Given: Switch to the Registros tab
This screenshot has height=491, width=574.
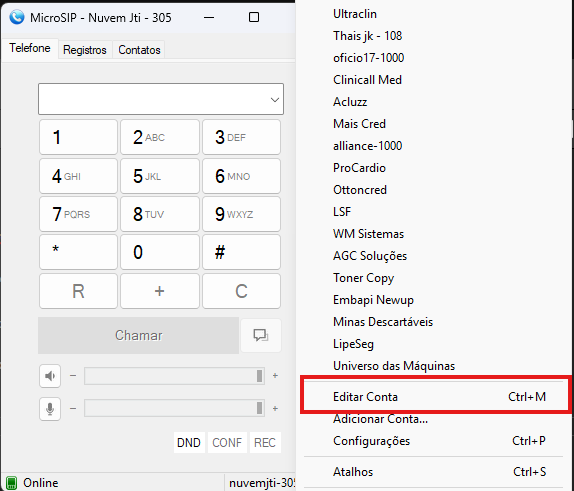Looking at the screenshot, I should (x=85, y=50).
